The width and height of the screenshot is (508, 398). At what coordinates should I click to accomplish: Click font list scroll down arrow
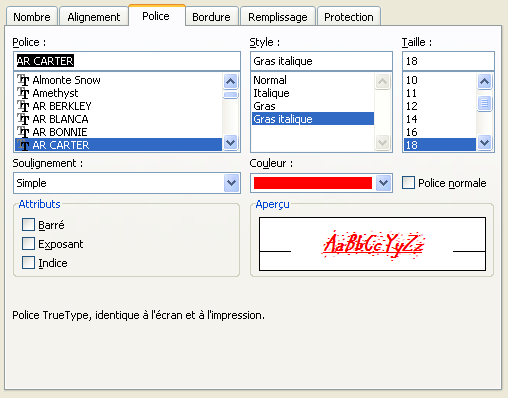[x=231, y=143]
